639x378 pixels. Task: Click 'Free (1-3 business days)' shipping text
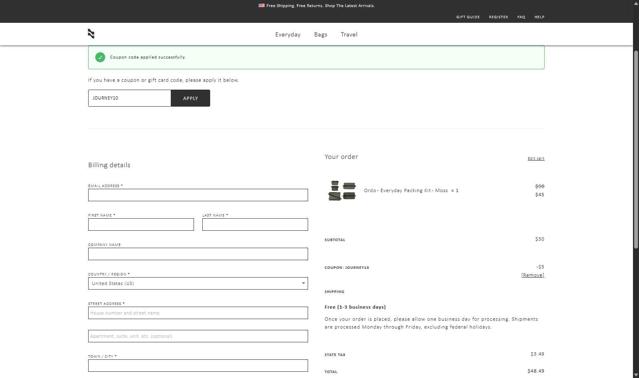[355, 307]
